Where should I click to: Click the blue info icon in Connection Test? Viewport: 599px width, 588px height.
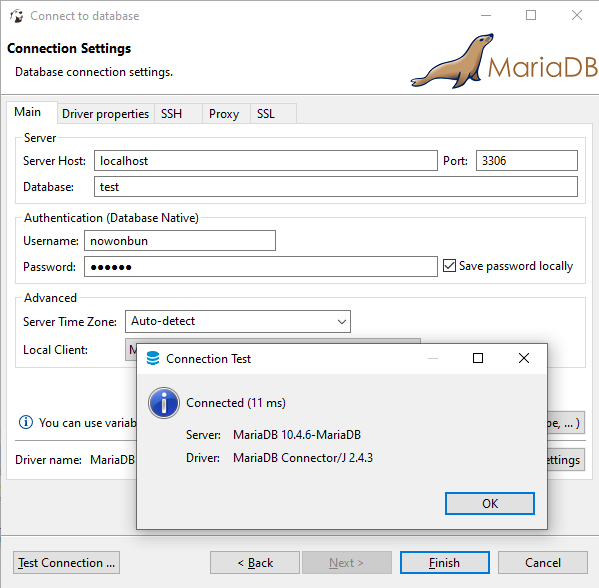pyautogui.click(x=164, y=403)
